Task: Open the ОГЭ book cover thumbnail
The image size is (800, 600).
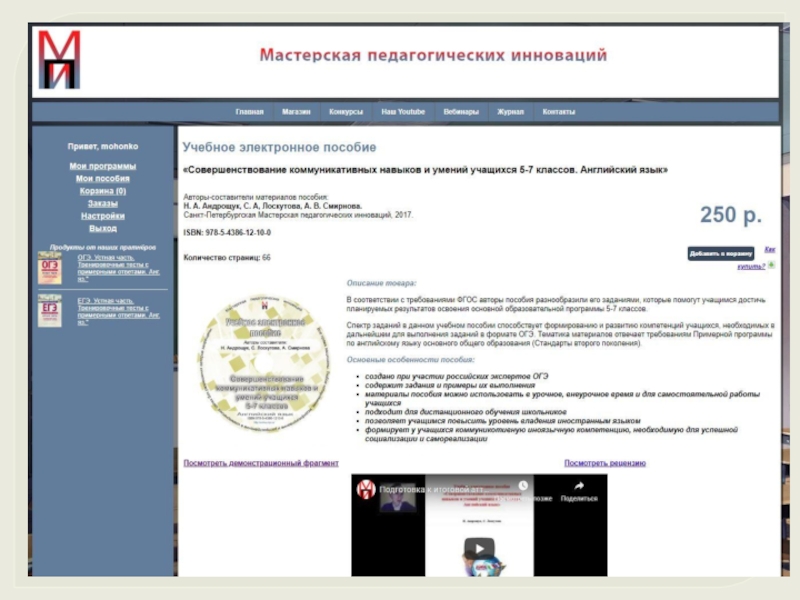Action: 49,268
